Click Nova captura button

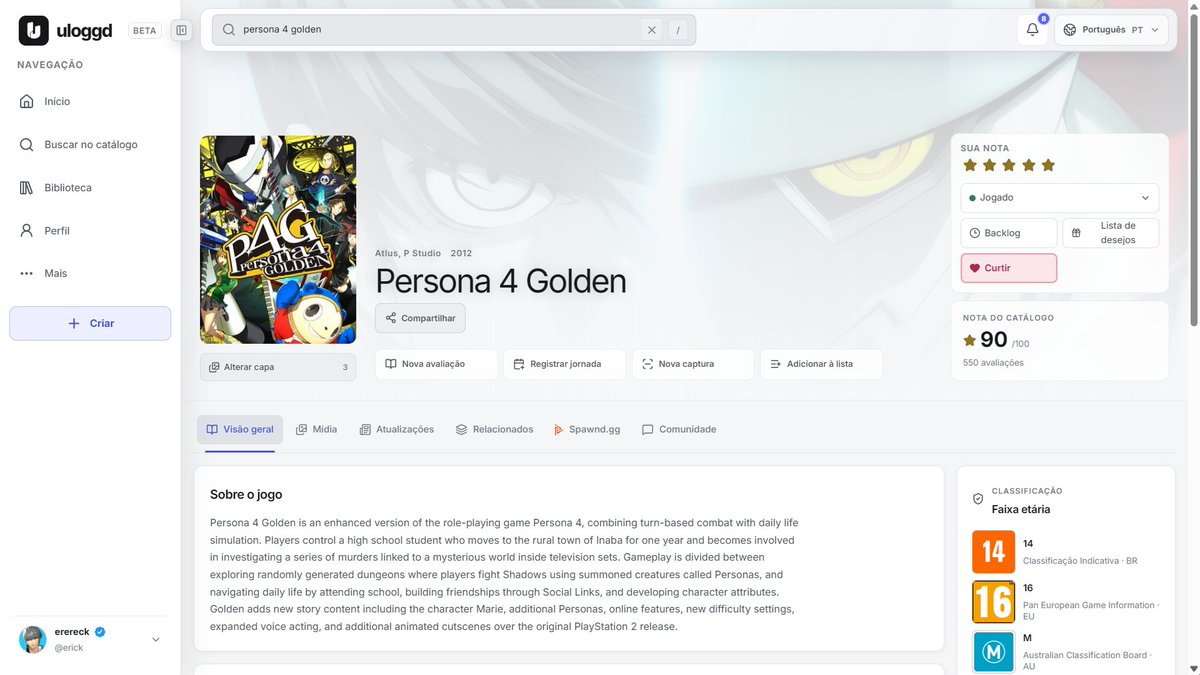click(692, 364)
